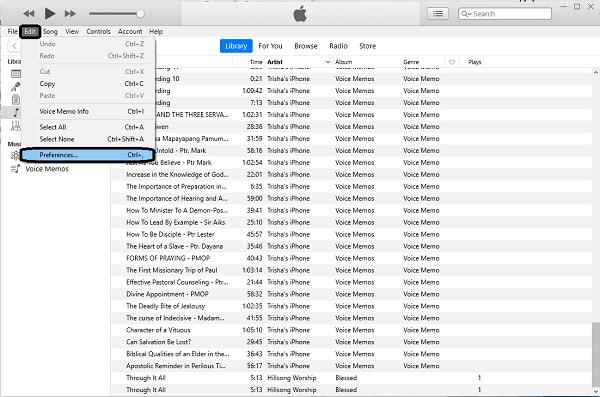Image resolution: width=600 pixels, height=397 pixels.
Task: Click the Genius atom playlist icon
Action: tap(15, 155)
